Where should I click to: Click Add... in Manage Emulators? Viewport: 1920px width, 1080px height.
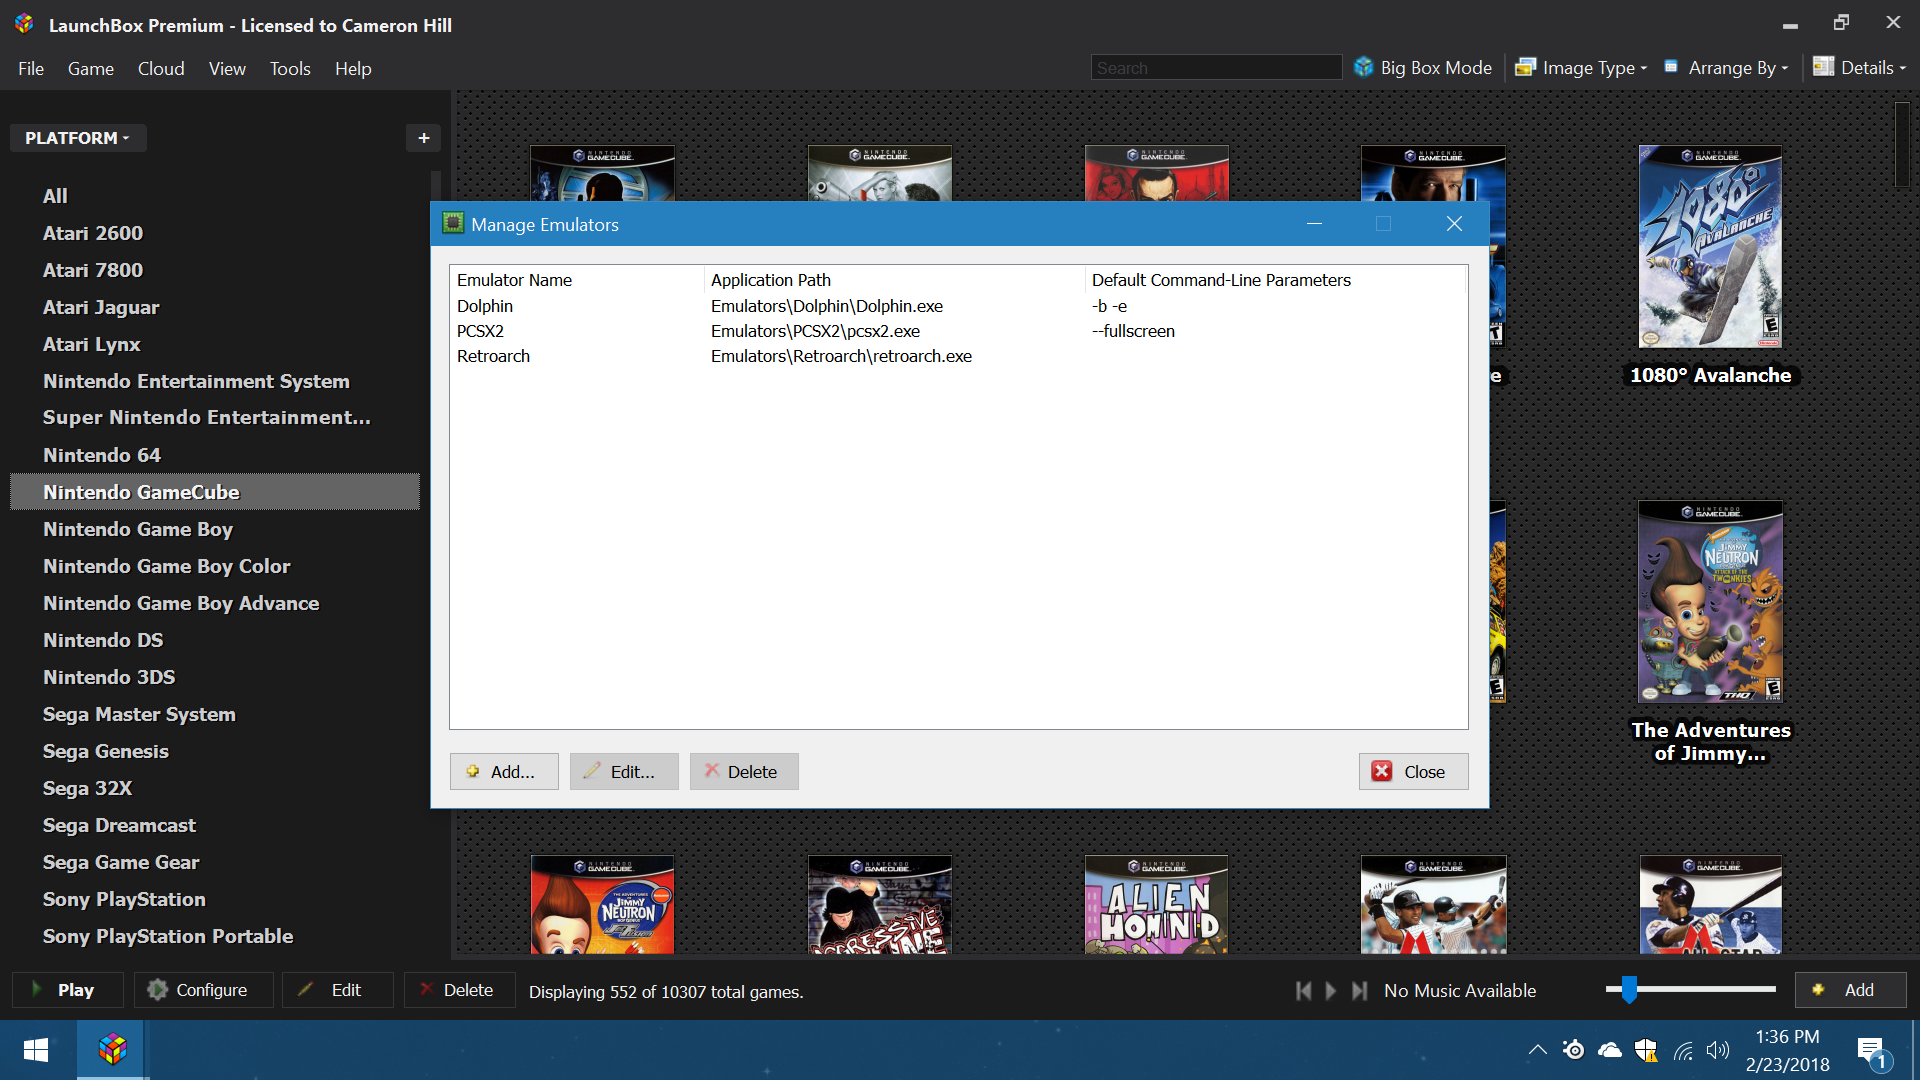click(x=504, y=771)
